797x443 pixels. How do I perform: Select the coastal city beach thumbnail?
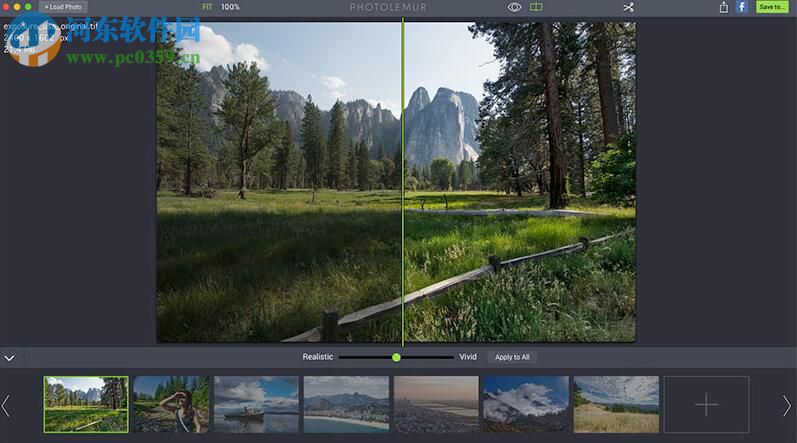coord(346,404)
